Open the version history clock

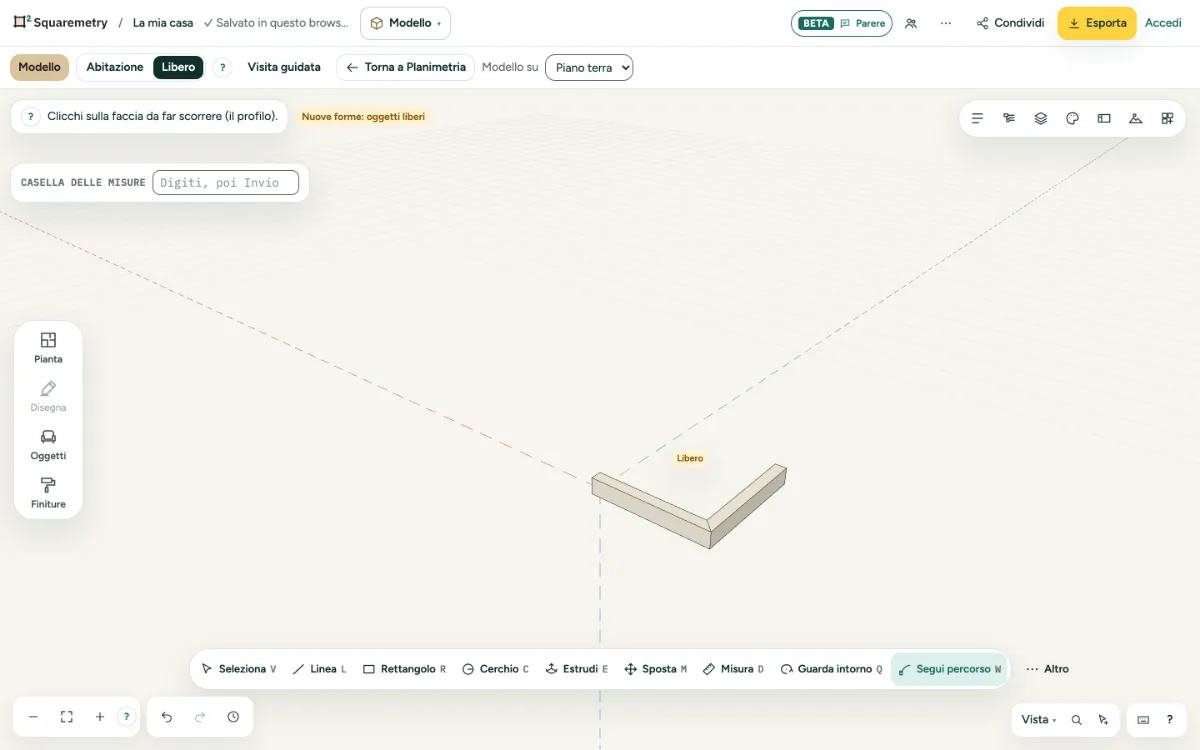tap(233, 717)
